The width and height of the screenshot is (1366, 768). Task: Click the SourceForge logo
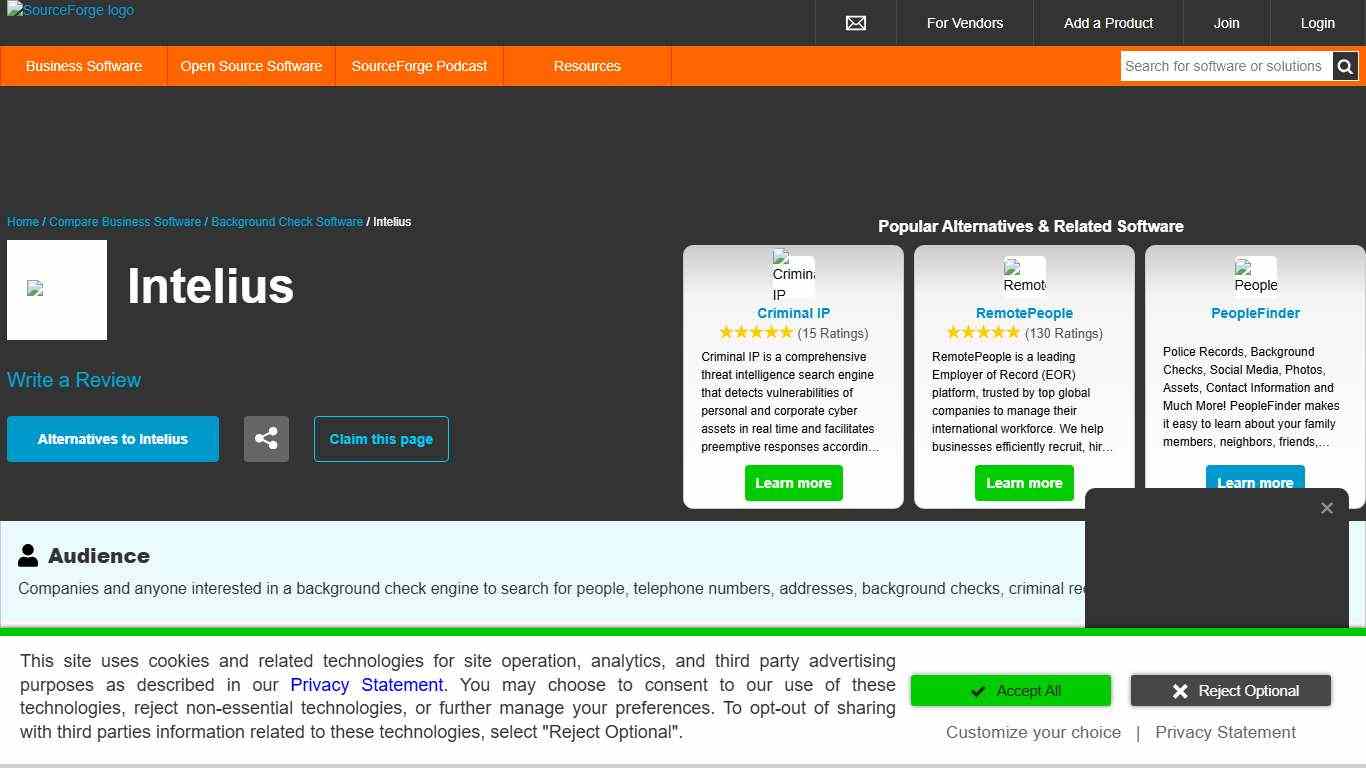point(70,11)
